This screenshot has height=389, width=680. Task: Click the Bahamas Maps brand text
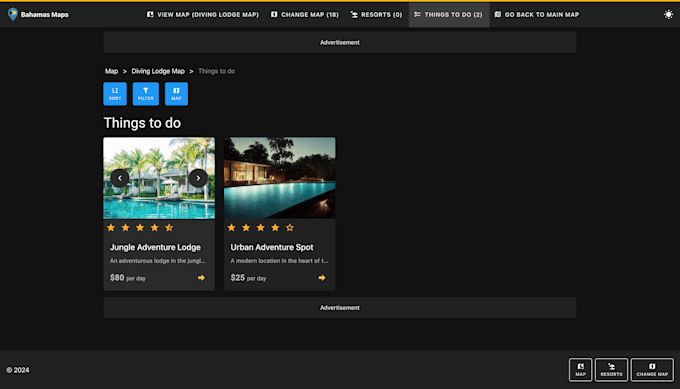pyautogui.click(x=45, y=15)
